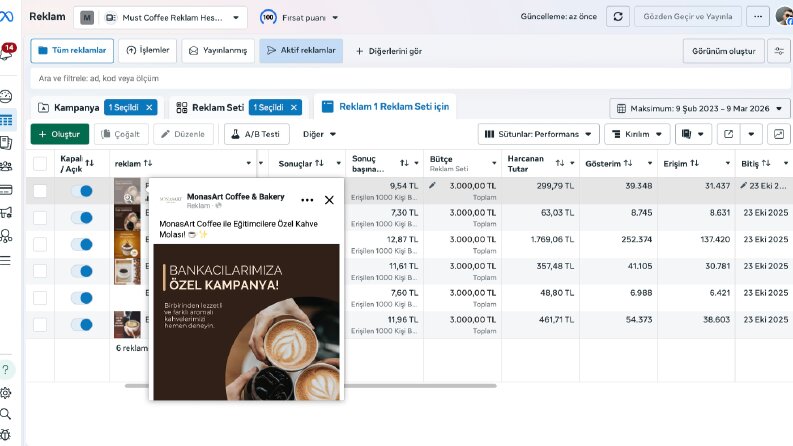The height and width of the screenshot is (446, 793).
Task: Open search magnifier icon in sidebar
Action: click(x=6, y=414)
